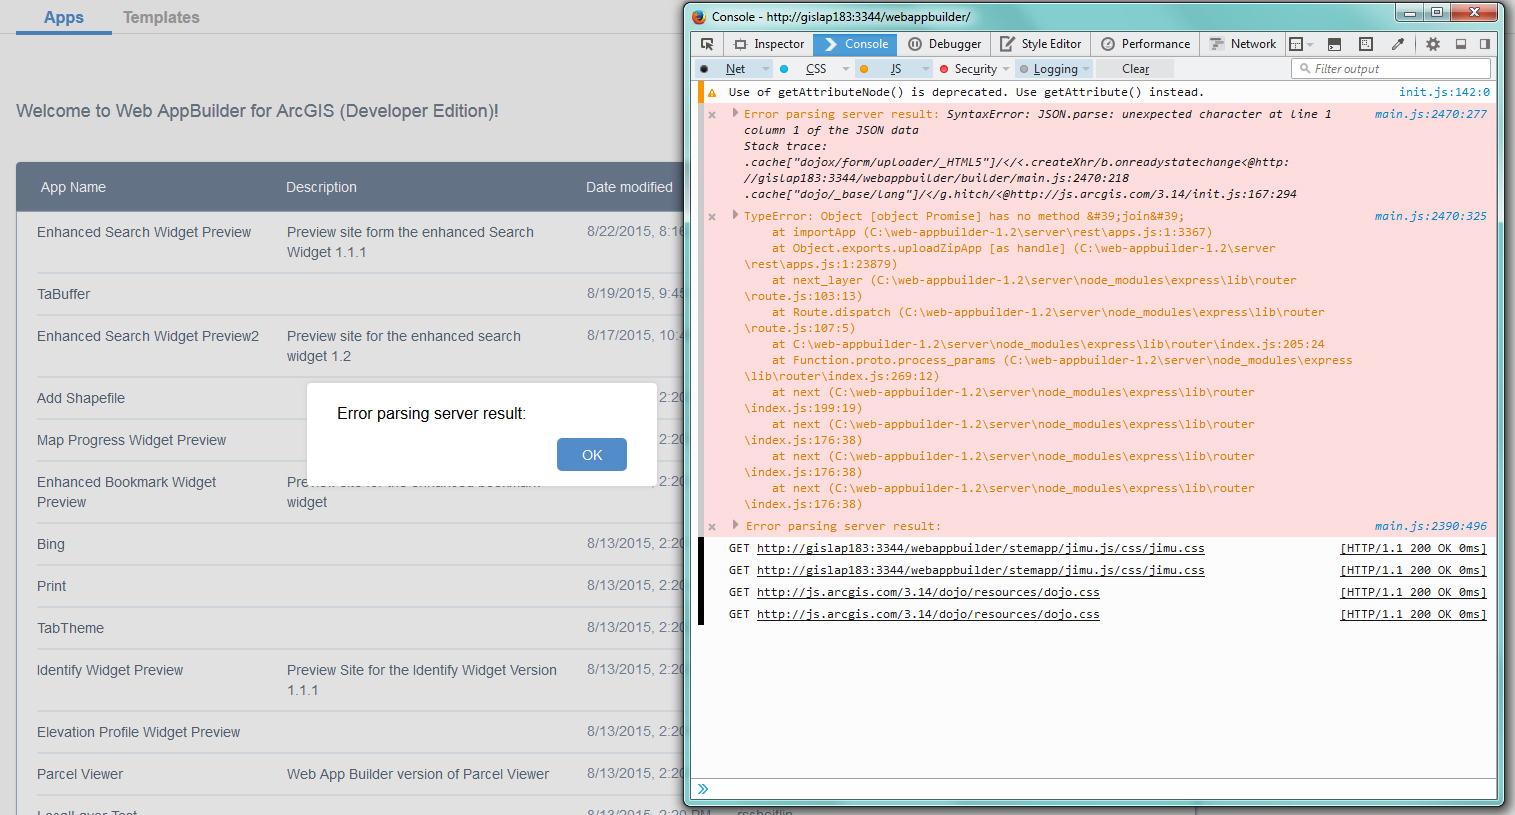Click error icon beside SyntaxError message

712,115
